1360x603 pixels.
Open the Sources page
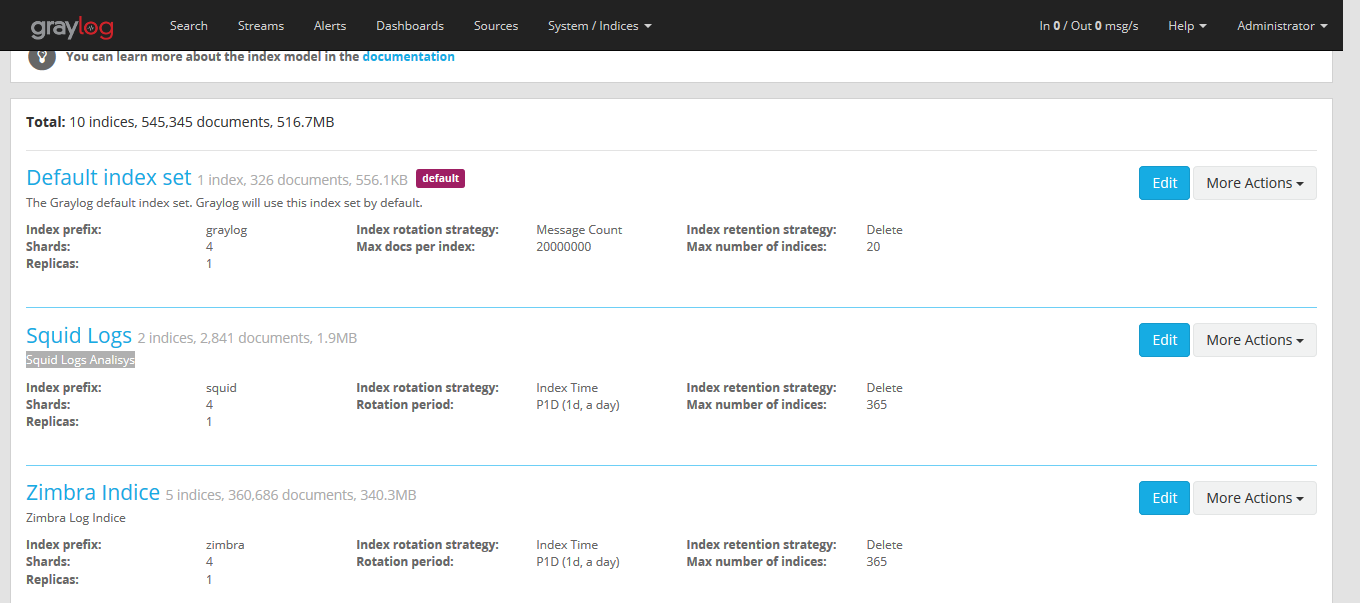[x=496, y=26]
